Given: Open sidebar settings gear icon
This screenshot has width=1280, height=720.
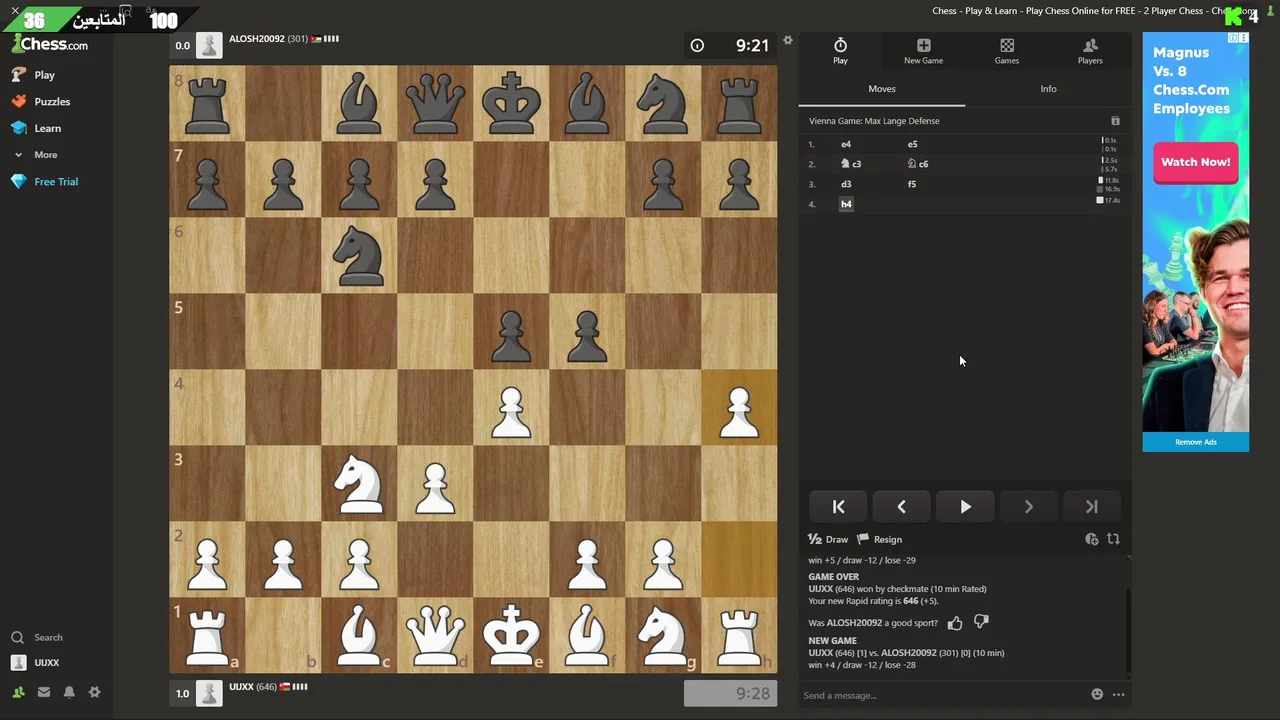Looking at the screenshot, I should (94, 692).
